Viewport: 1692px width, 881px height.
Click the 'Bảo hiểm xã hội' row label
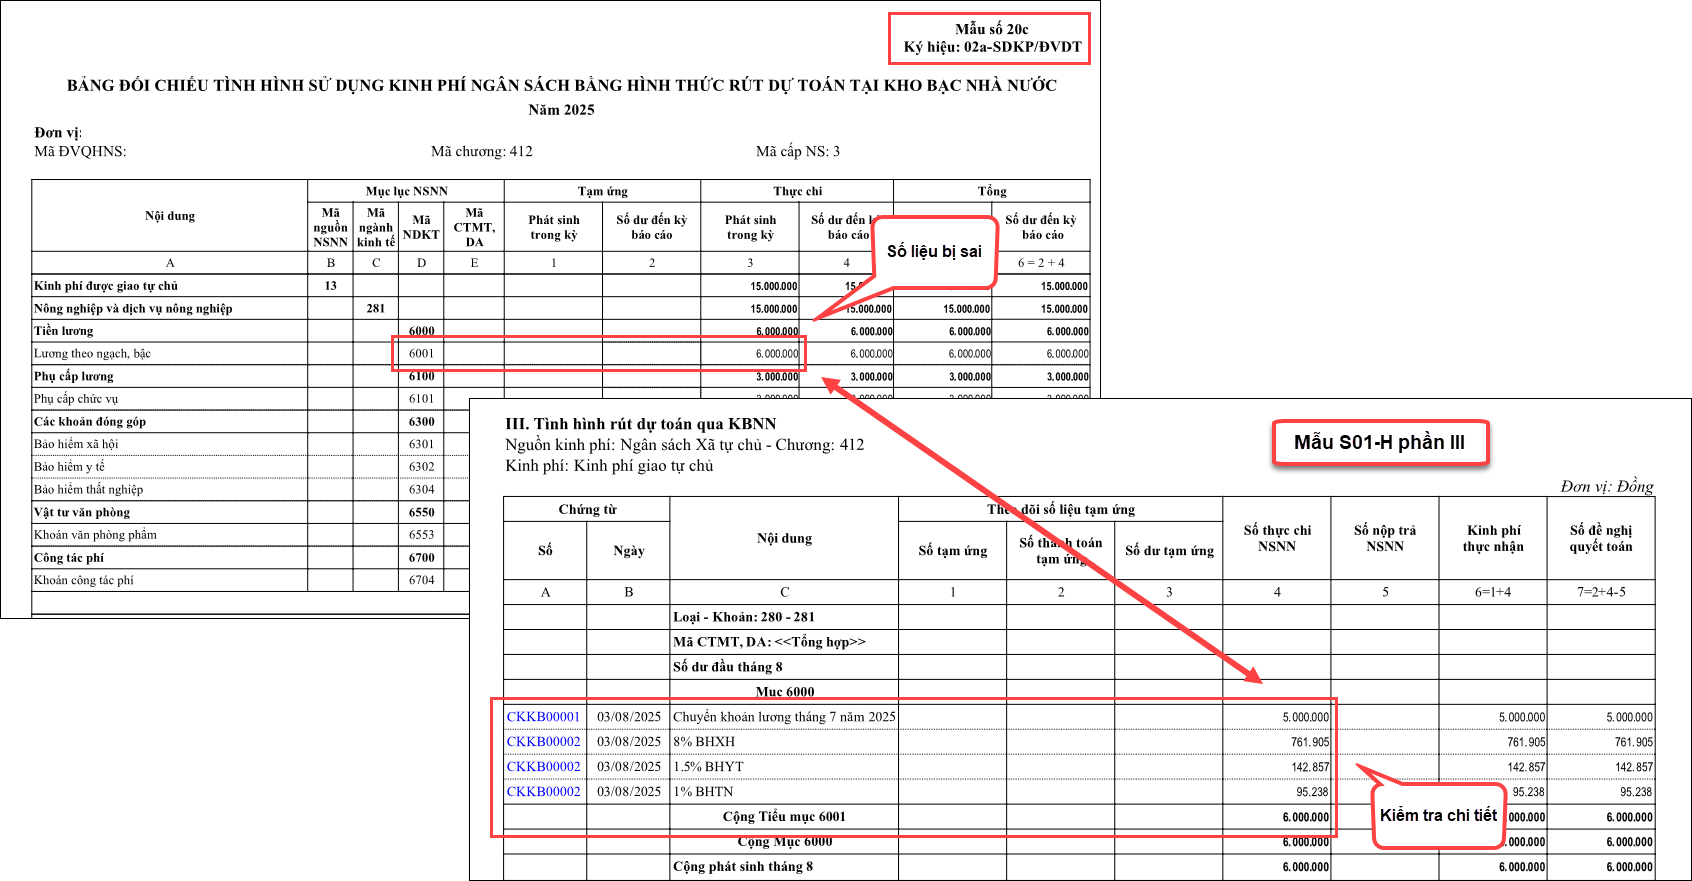[x=76, y=444]
